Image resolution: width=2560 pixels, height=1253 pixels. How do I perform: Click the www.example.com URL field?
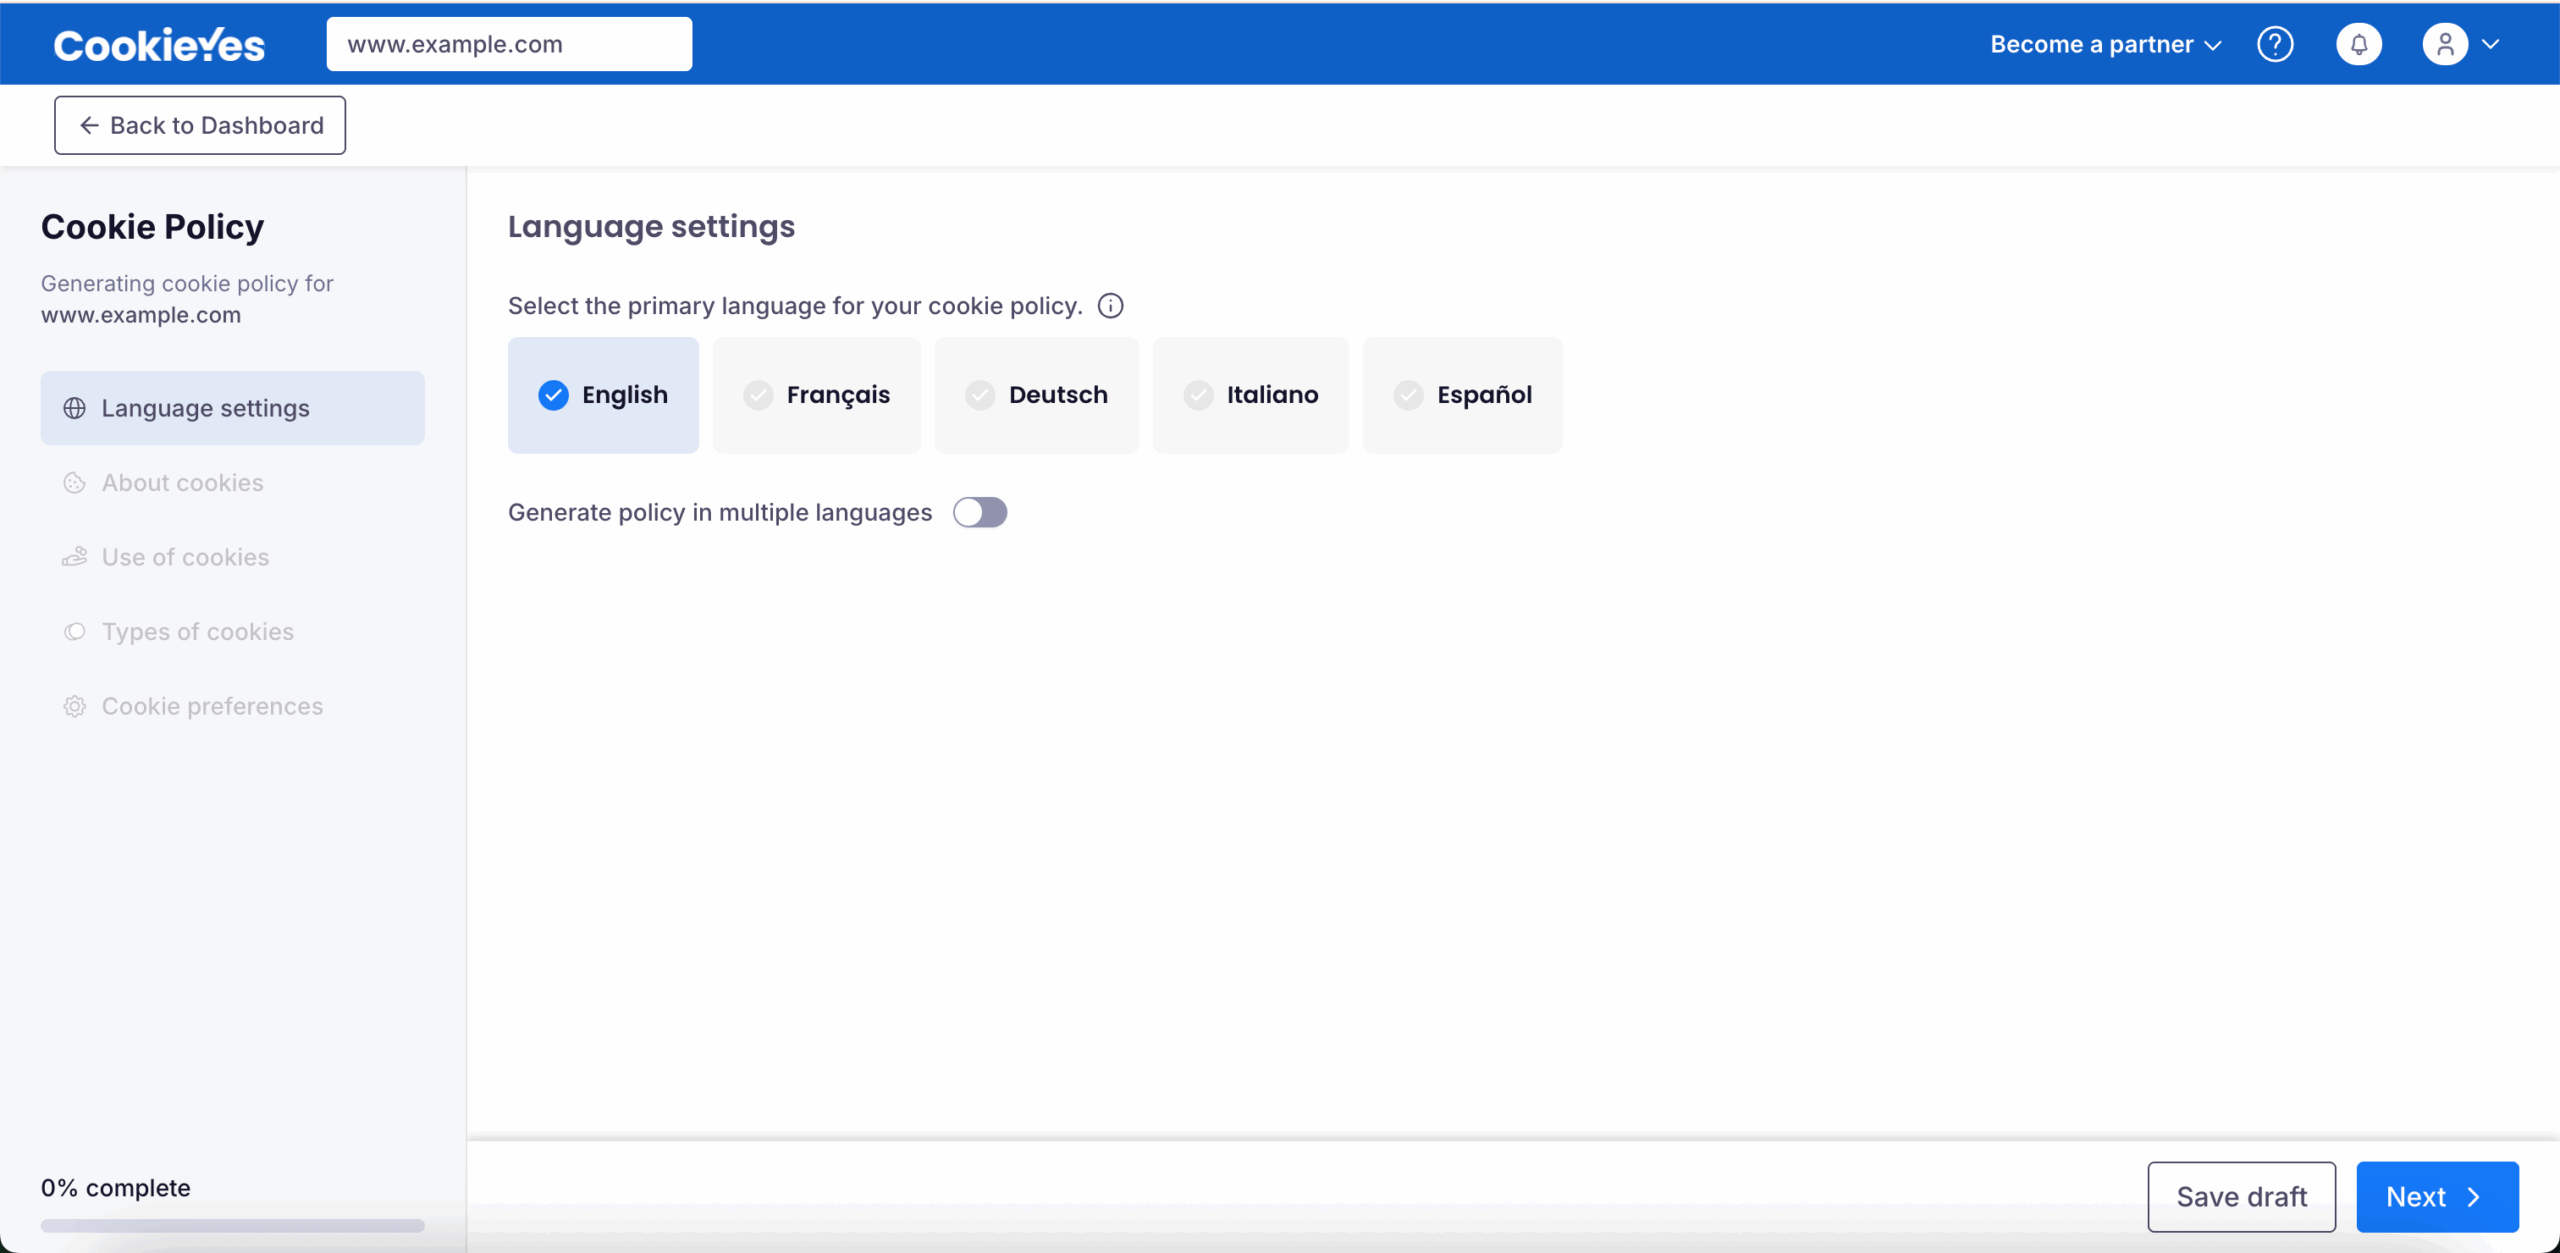509,43
